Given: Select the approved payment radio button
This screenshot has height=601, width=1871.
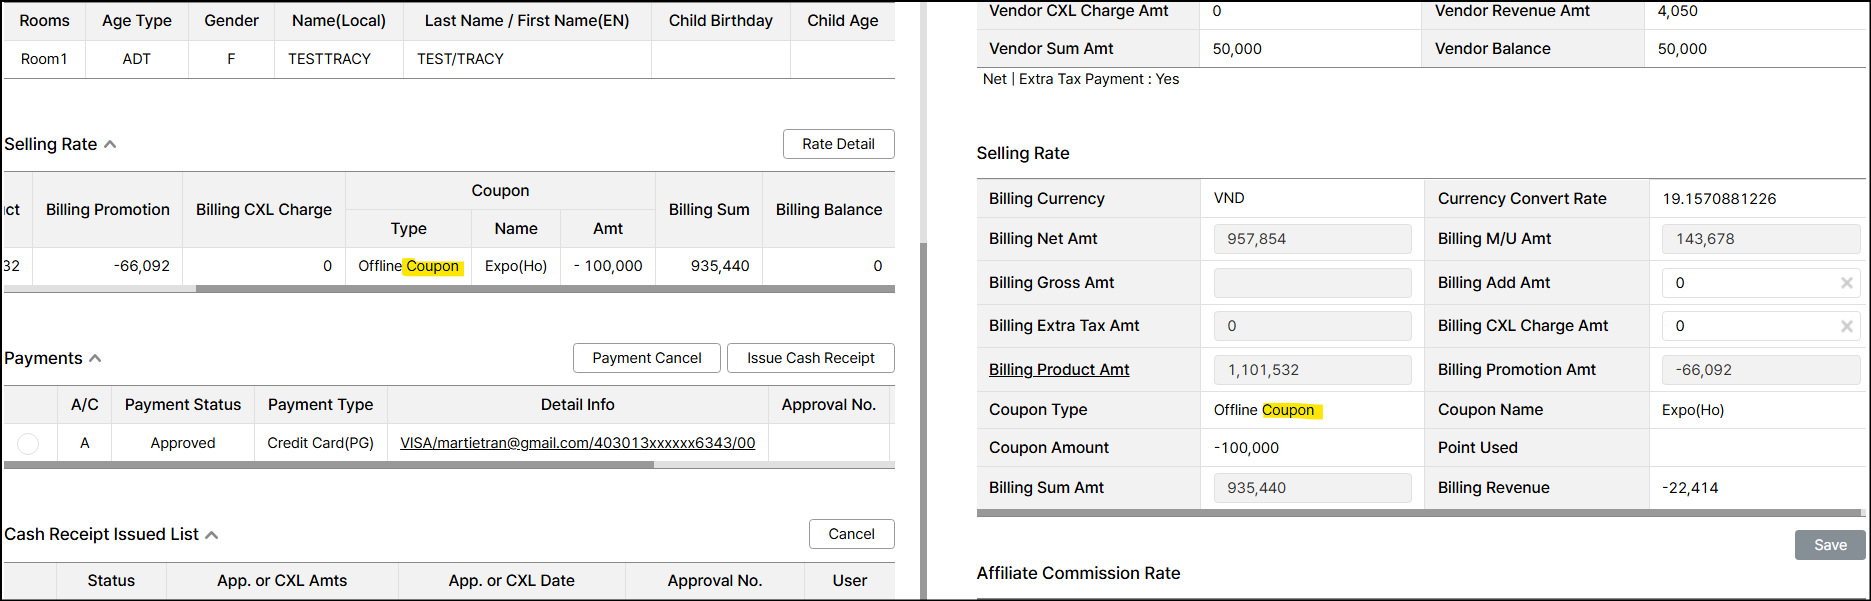Looking at the screenshot, I should click(x=28, y=443).
